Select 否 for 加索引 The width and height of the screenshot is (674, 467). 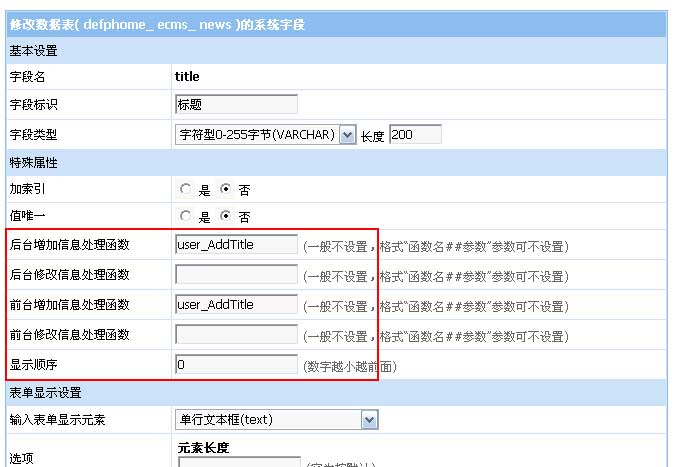(x=226, y=189)
